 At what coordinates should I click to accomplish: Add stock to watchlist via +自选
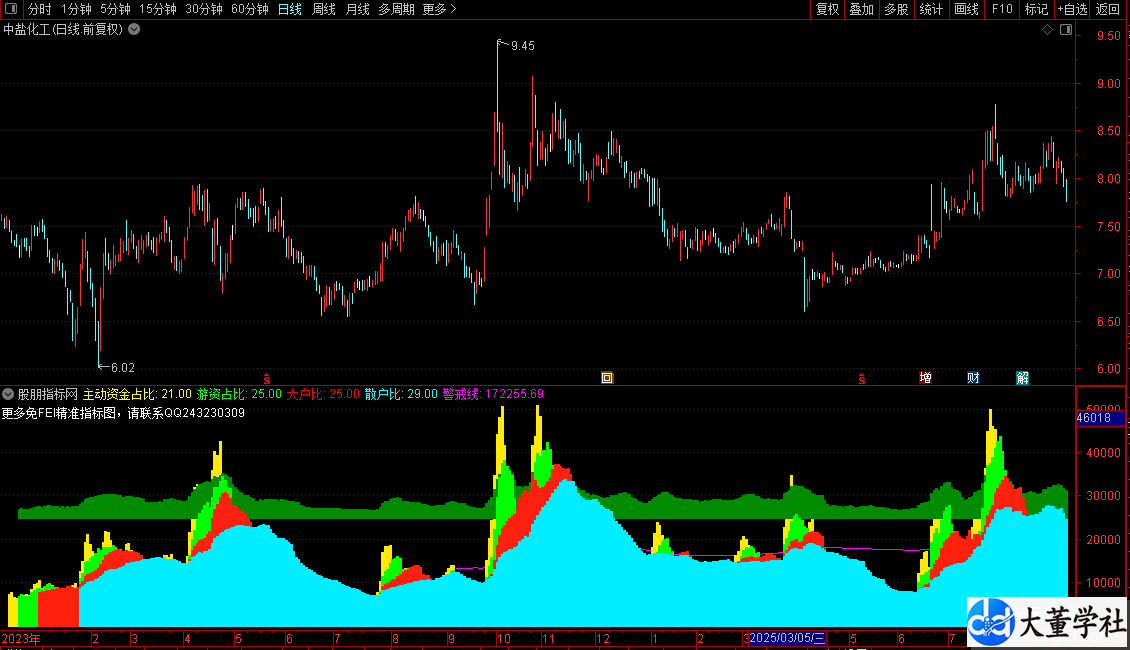coord(1071,9)
